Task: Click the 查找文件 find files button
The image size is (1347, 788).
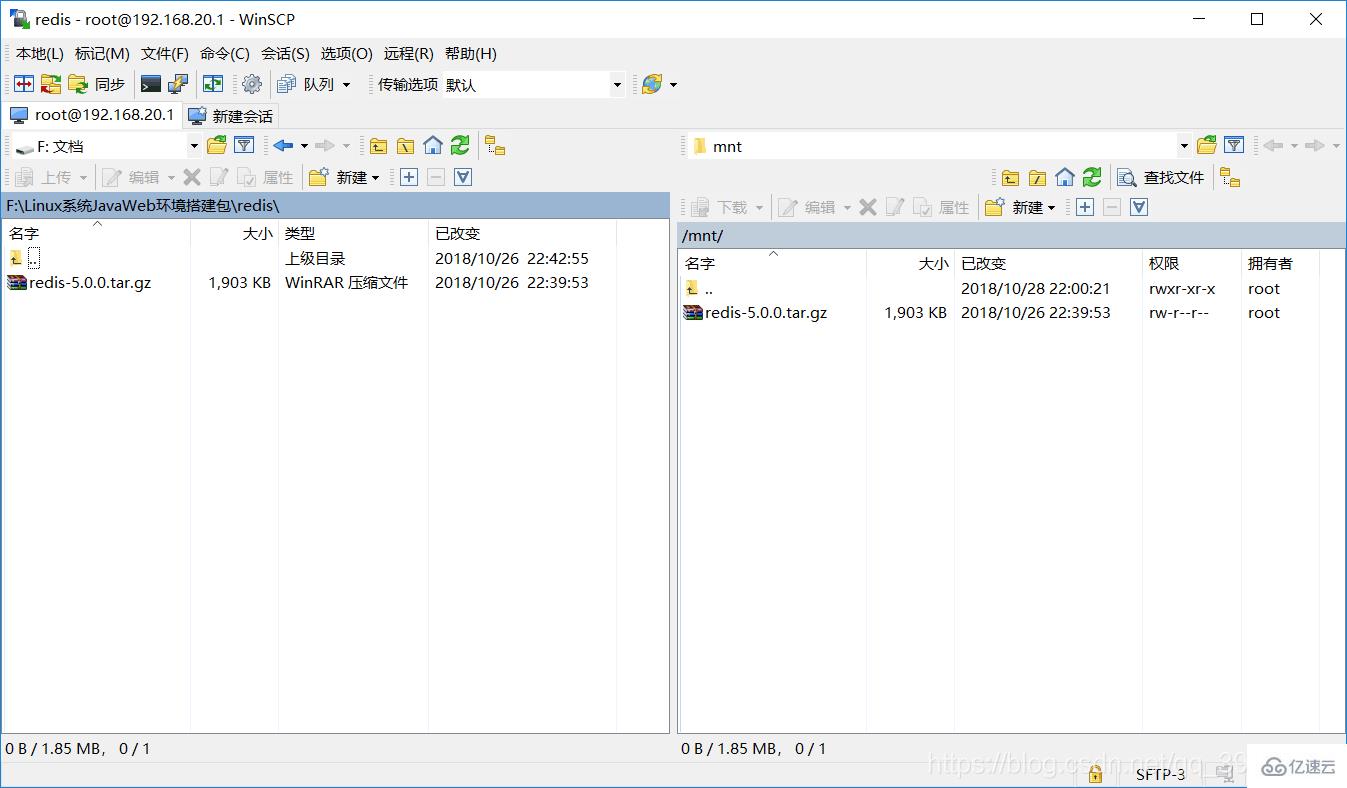Action: point(1161,177)
